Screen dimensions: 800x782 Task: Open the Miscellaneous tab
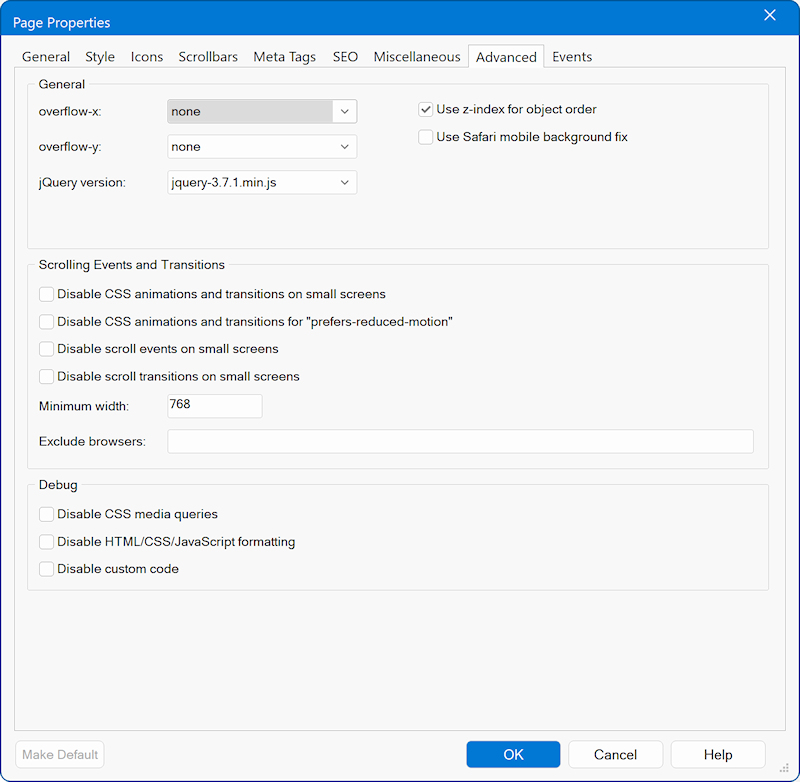point(417,57)
